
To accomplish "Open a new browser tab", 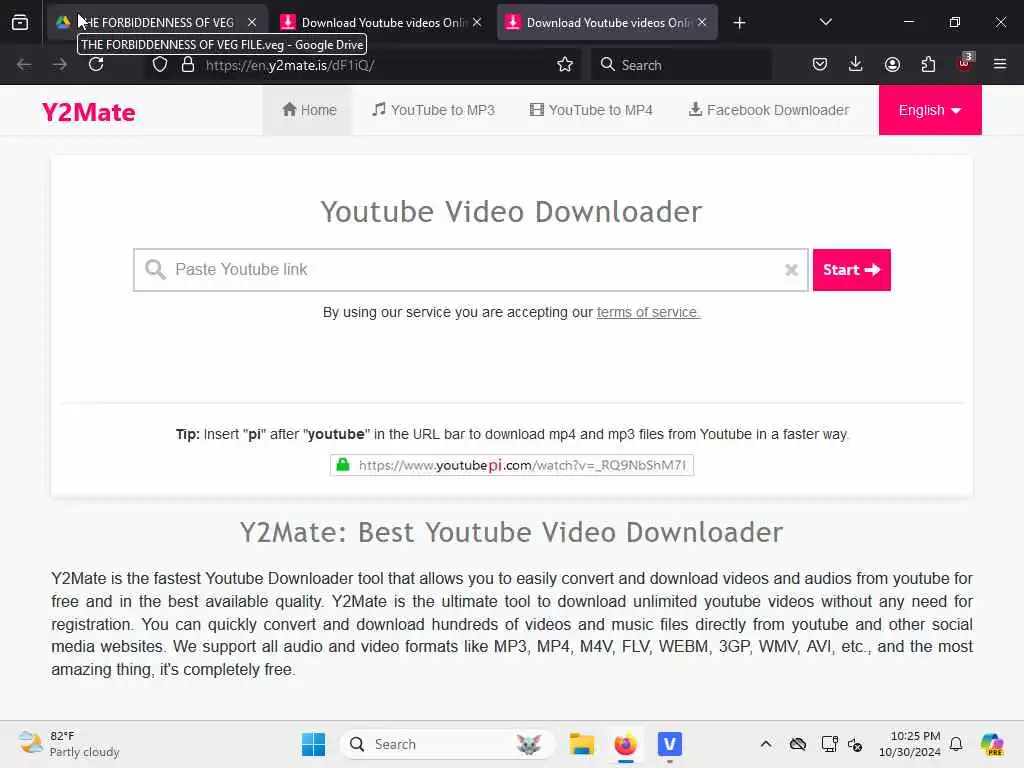I will tap(739, 24).
